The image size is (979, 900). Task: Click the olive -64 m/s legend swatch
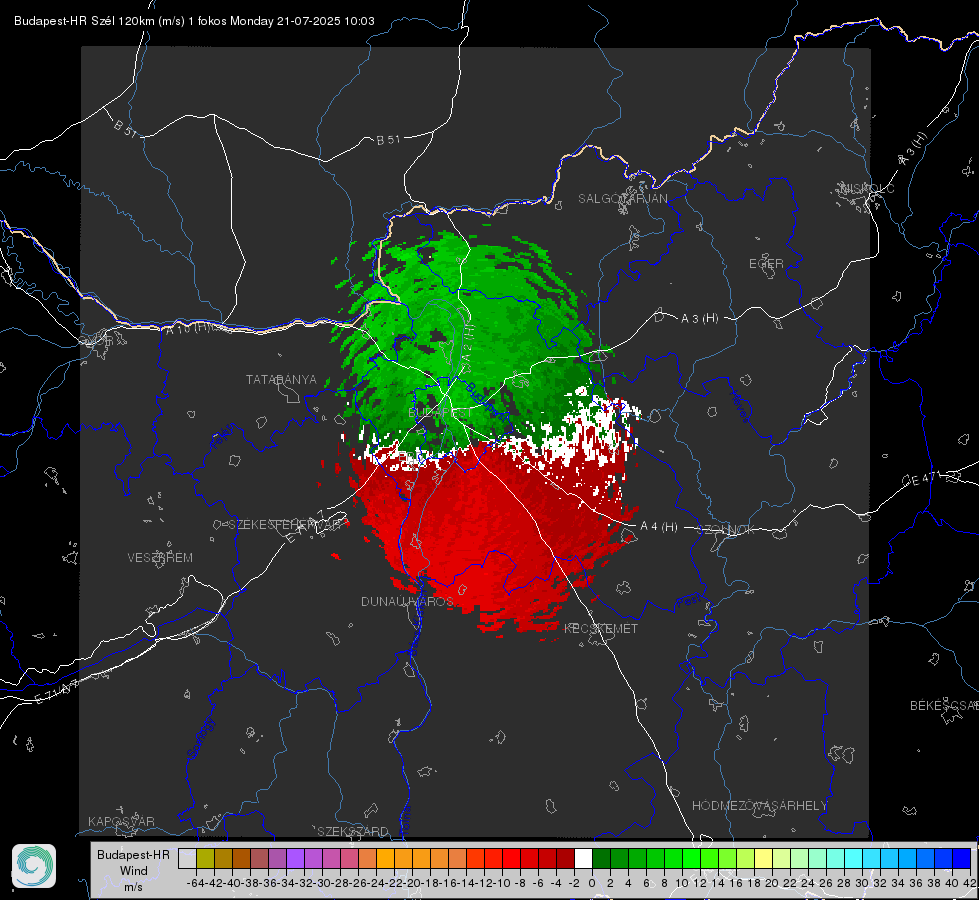click(x=205, y=858)
